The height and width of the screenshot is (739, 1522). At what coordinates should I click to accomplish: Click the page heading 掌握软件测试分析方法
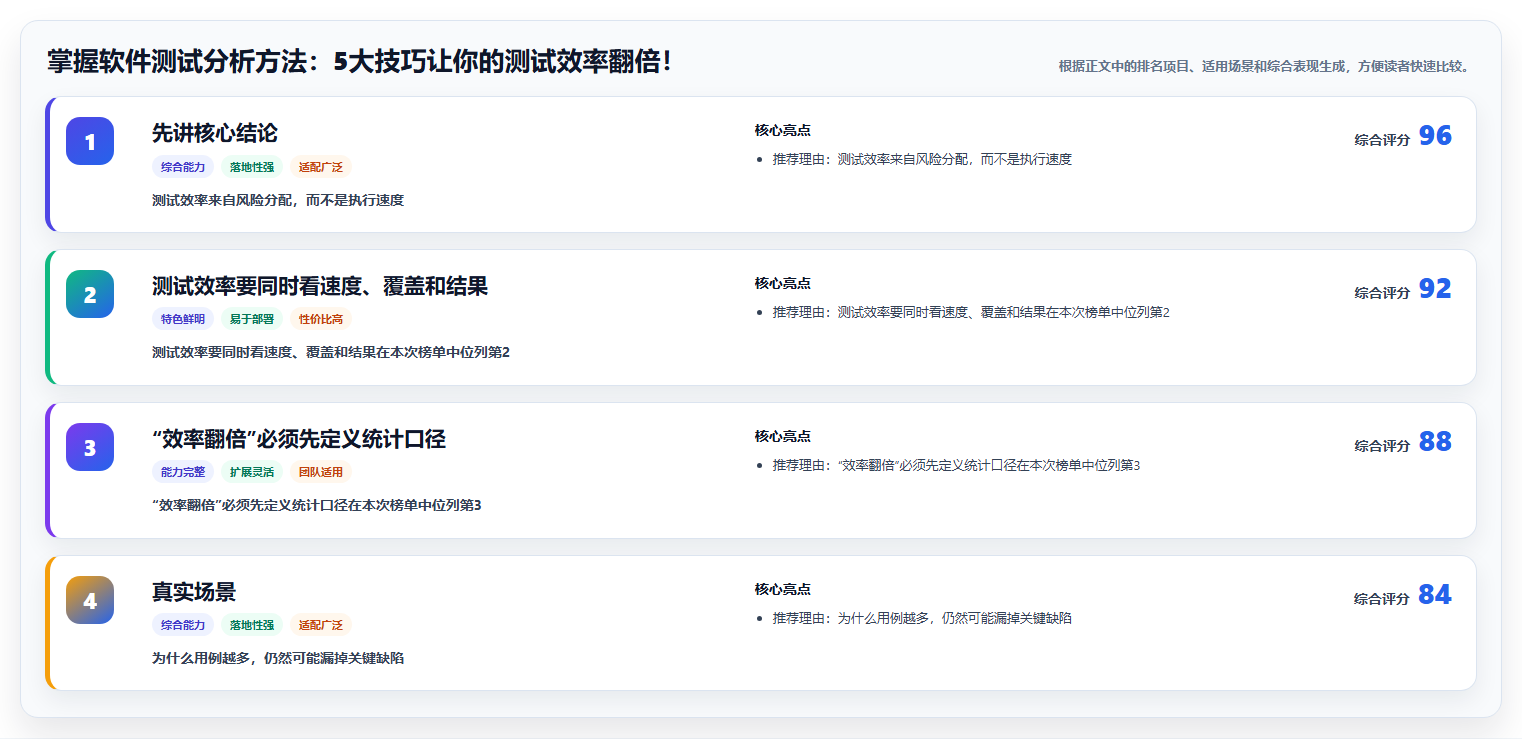click(x=360, y=62)
